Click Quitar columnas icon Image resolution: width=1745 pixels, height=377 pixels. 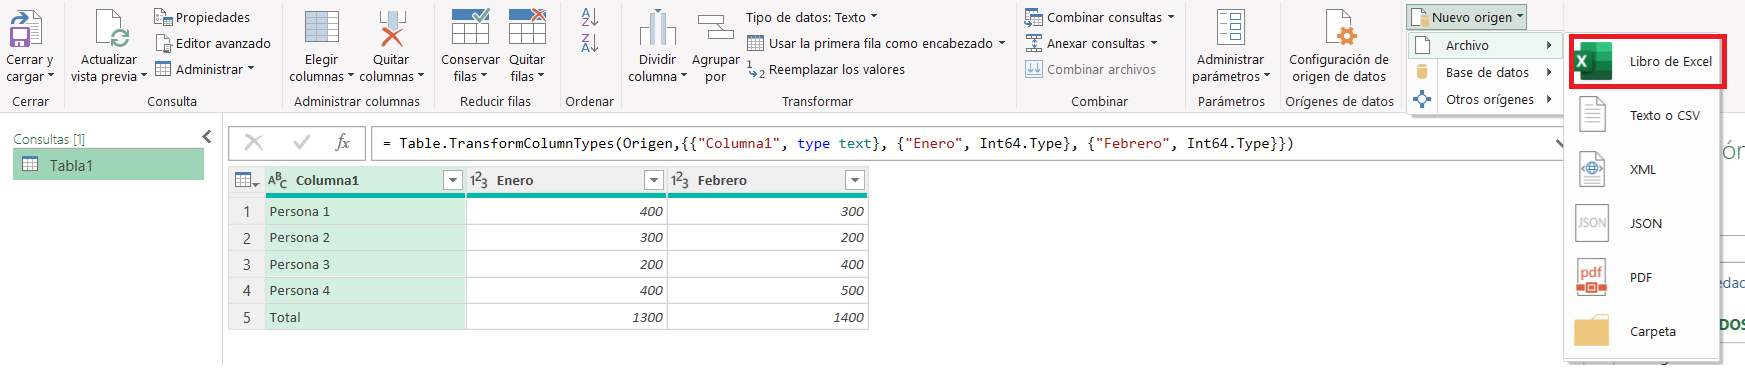[391, 28]
